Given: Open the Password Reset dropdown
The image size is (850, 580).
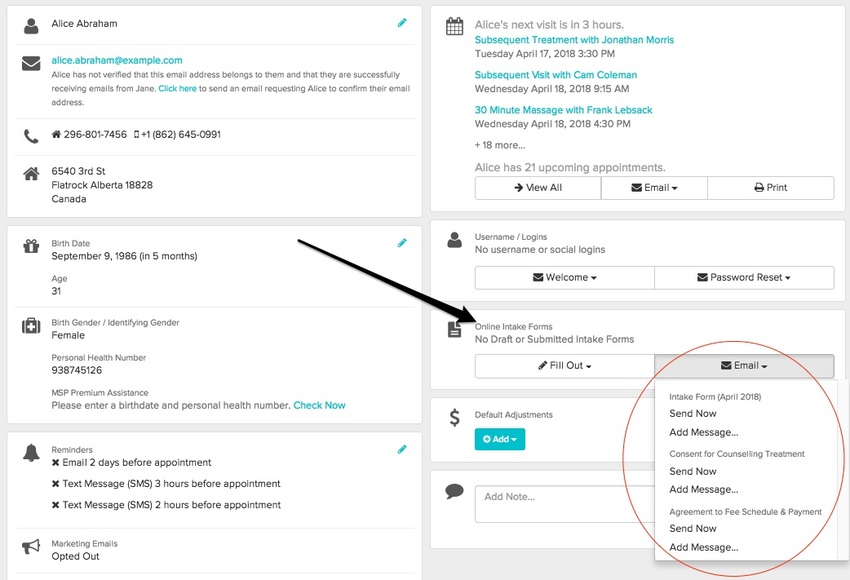Looking at the screenshot, I should click(x=743, y=277).
